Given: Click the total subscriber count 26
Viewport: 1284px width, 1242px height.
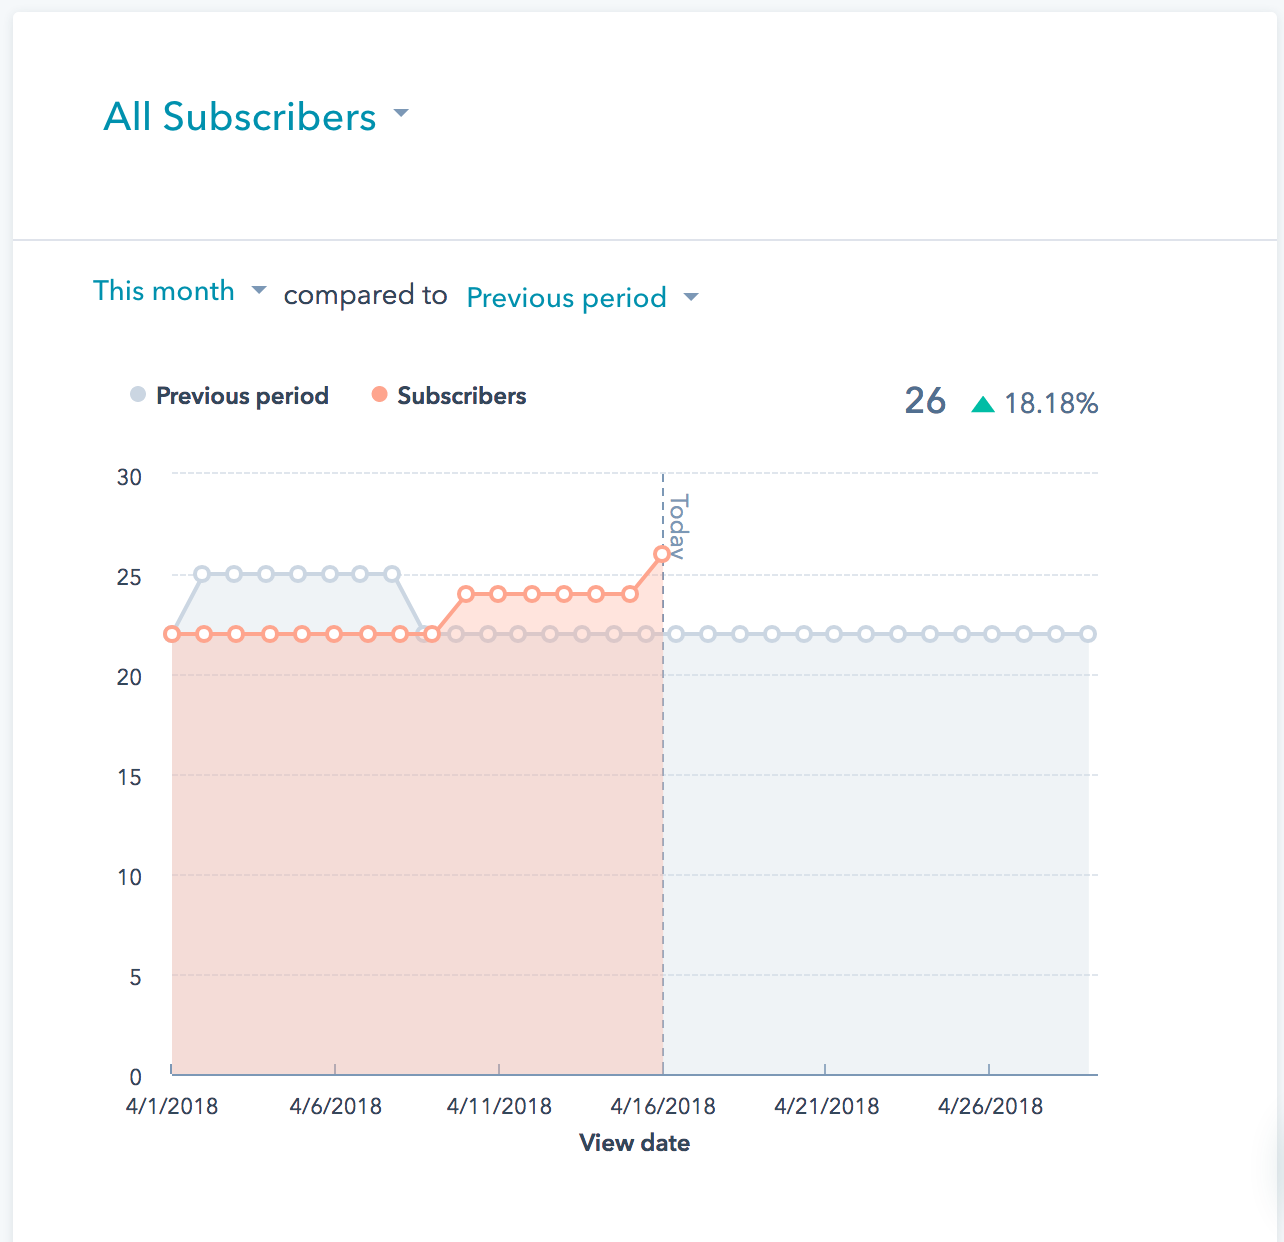Looking at the screenshot, I should 925,401.
